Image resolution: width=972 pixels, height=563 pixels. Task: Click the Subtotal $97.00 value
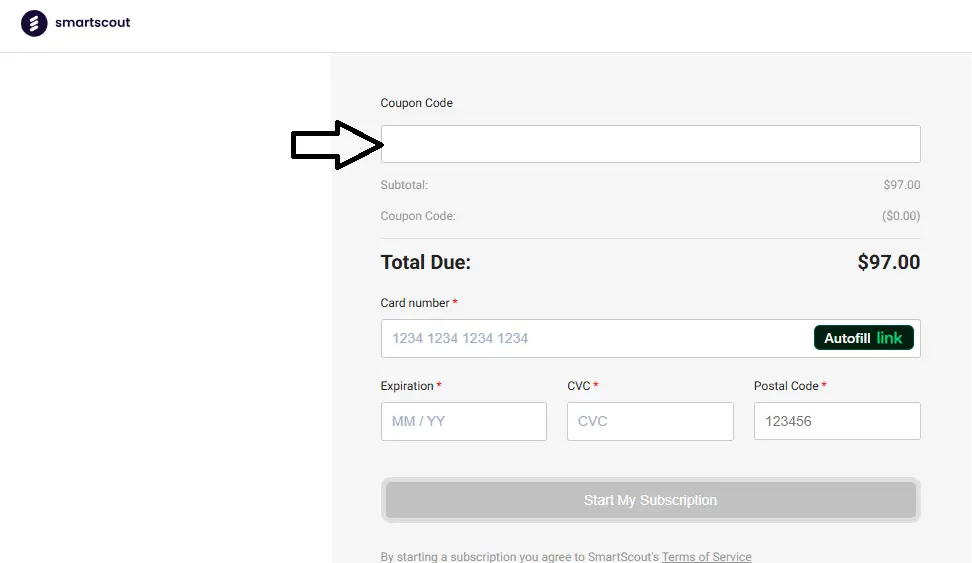(901, 185)
